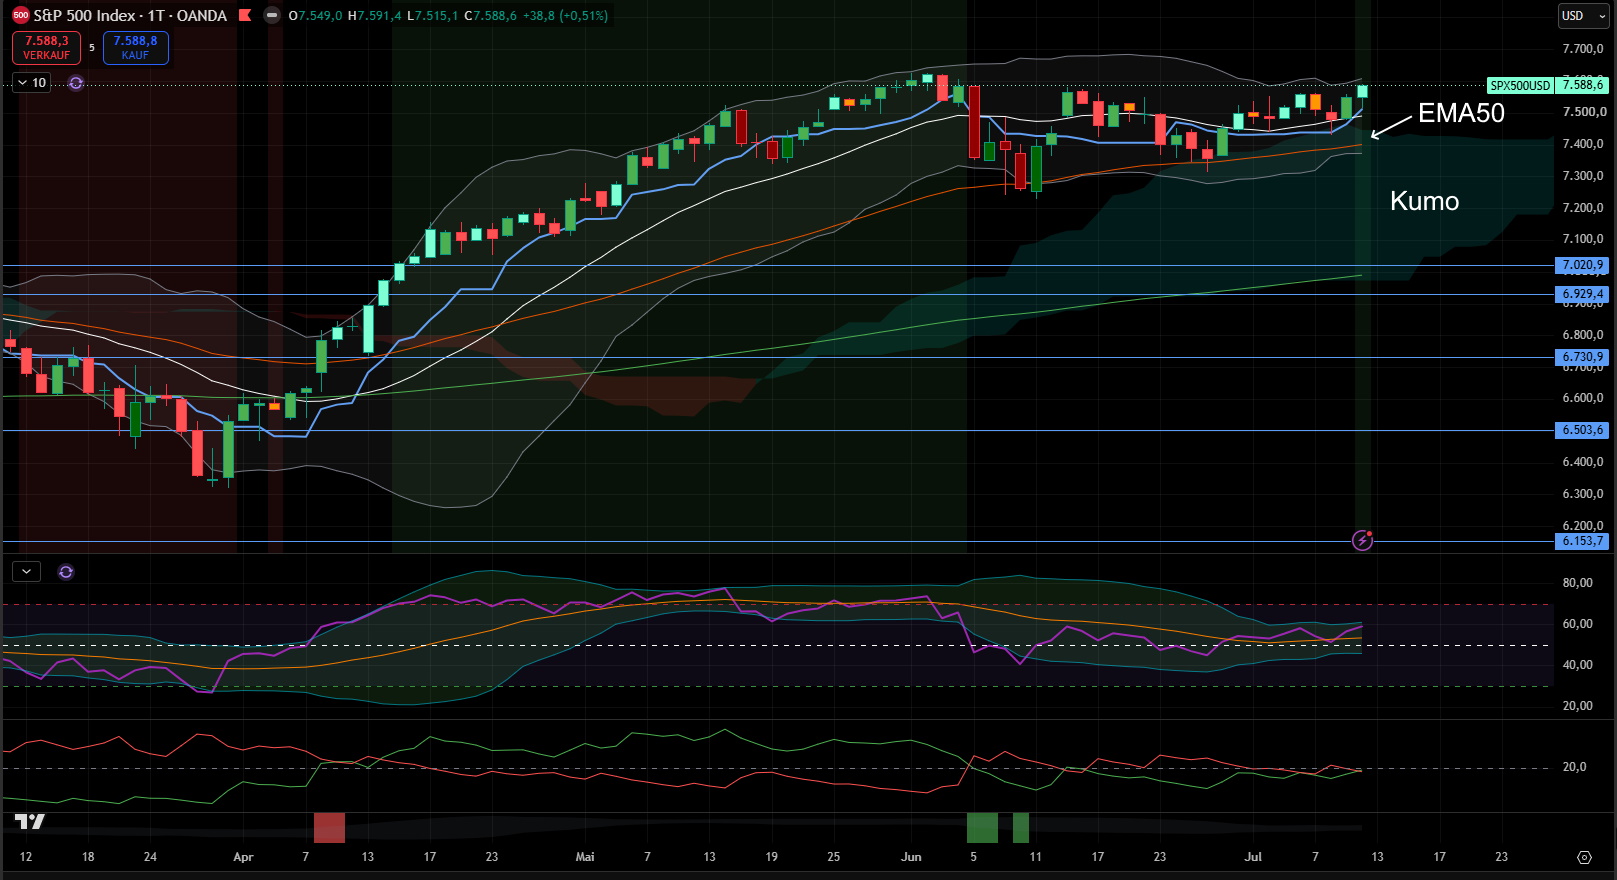Open chart settings hexagon icon at bottom right

(1584, 857)
